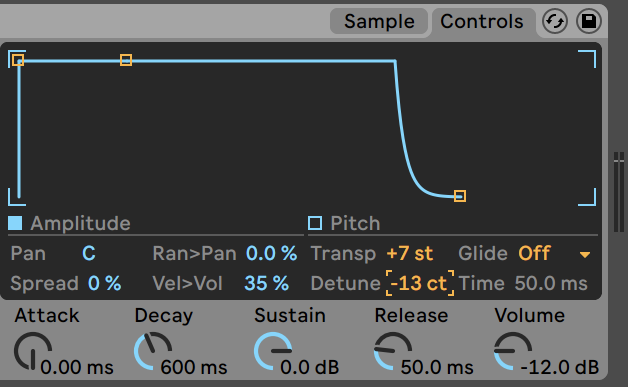Select the Glide Off value chooser
The height and width of the screenshot is (387, 628).
pos(535,253)
